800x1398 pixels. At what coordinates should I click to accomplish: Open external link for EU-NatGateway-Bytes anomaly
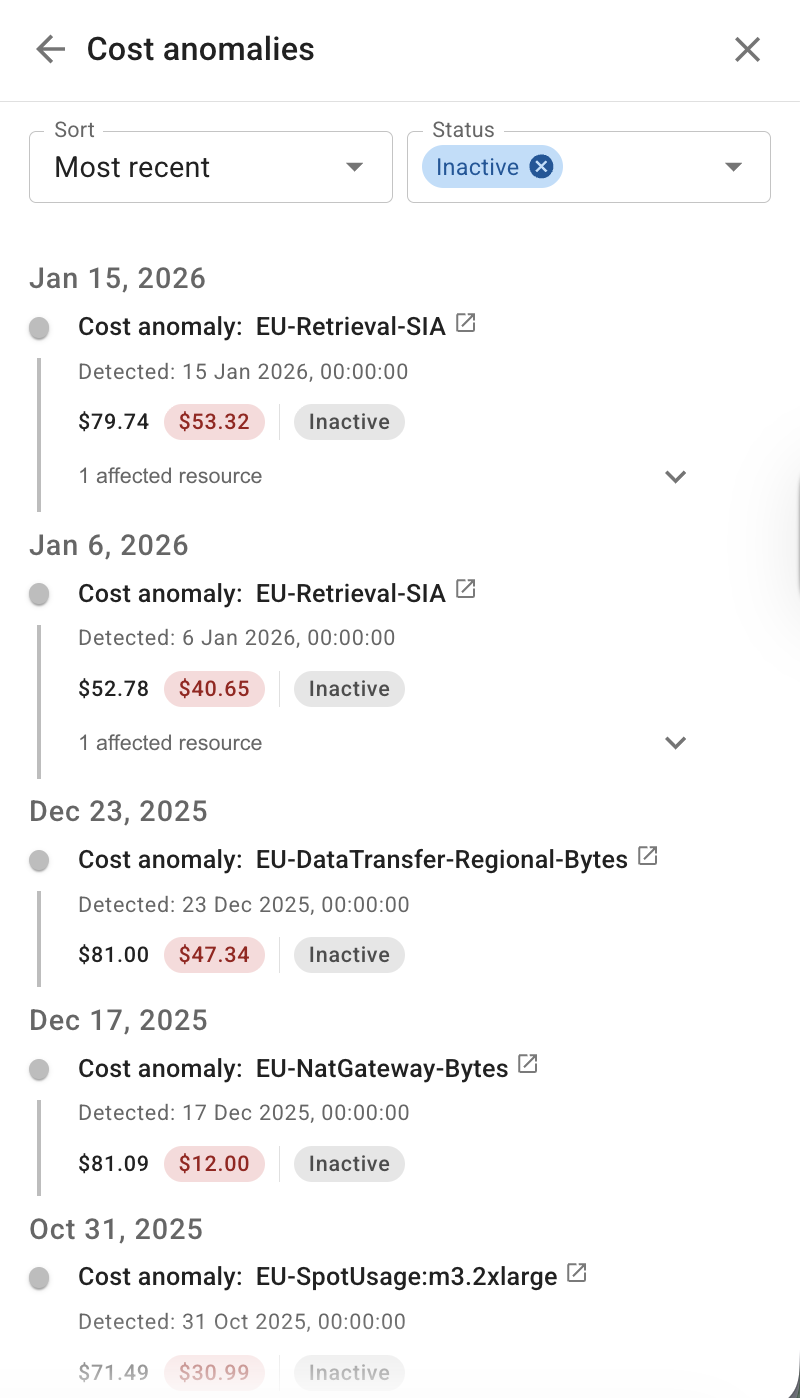[528, 1065]
